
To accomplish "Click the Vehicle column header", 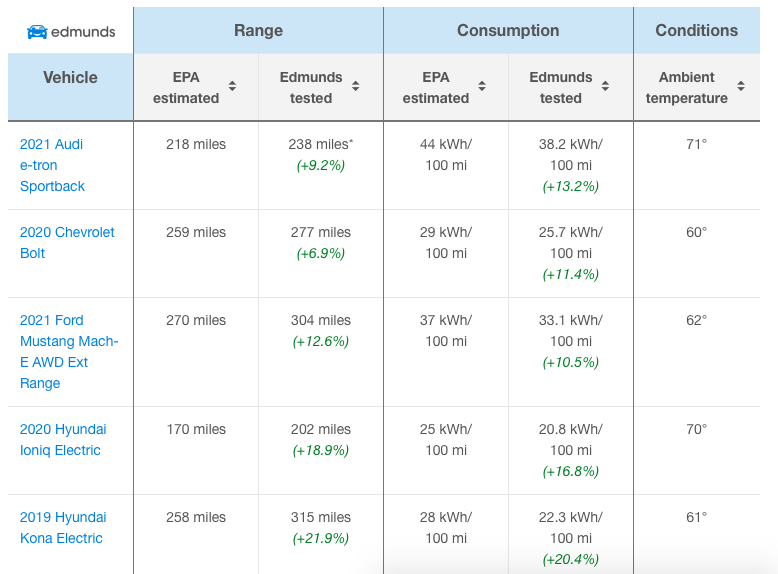I will coord(70,77).
